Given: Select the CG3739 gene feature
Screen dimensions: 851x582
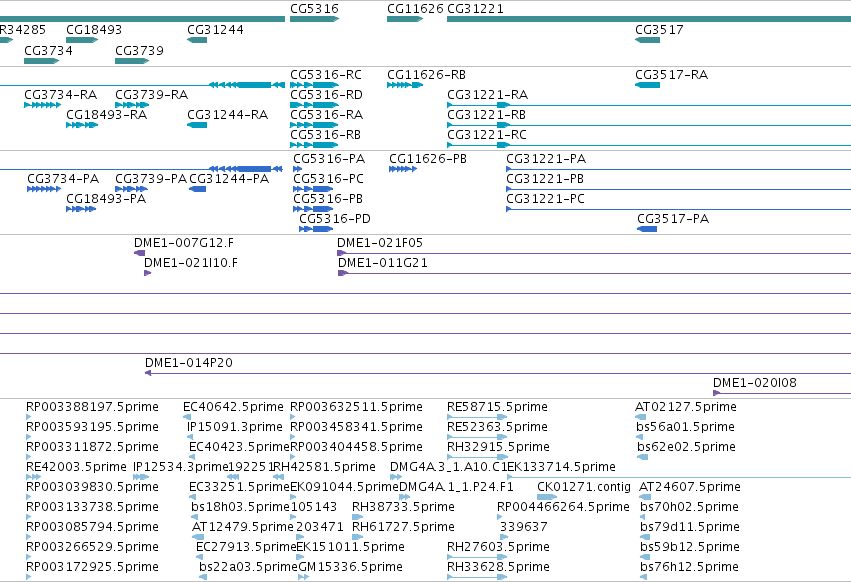Looking at the screenshot, I should coord(132,61).
